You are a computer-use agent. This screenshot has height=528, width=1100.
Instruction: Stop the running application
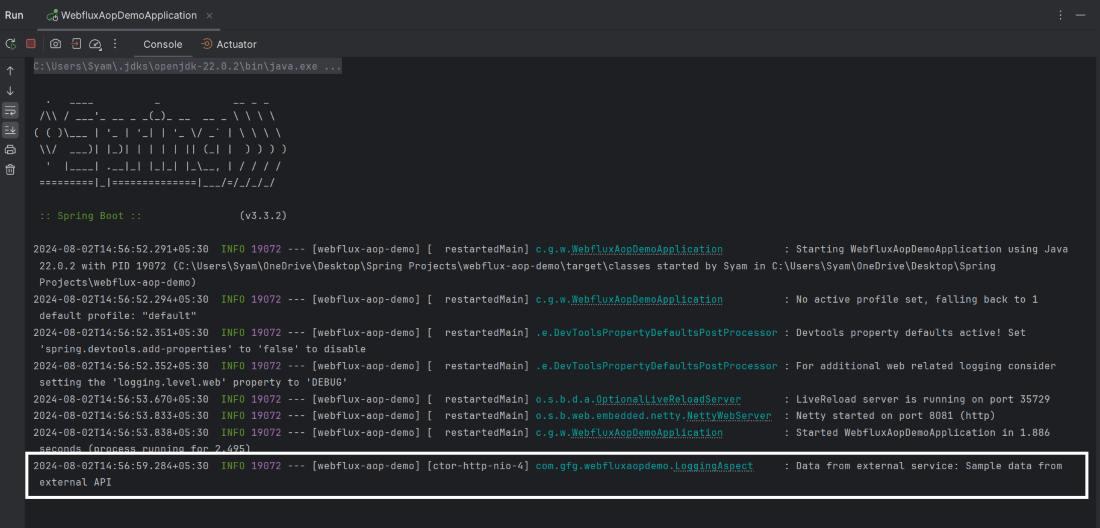(x=31, y=44)
